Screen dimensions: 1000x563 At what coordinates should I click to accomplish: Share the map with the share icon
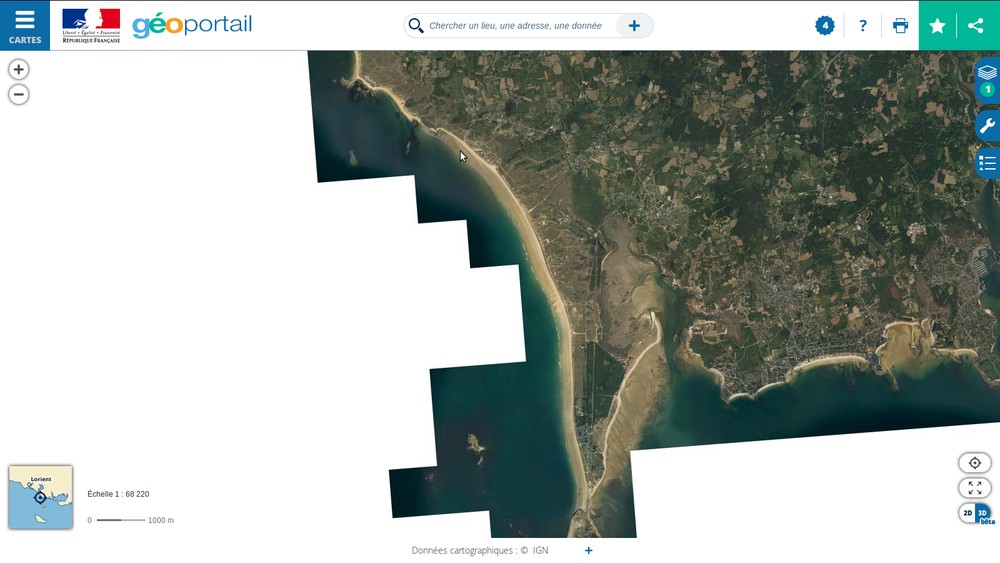(976, 26)
